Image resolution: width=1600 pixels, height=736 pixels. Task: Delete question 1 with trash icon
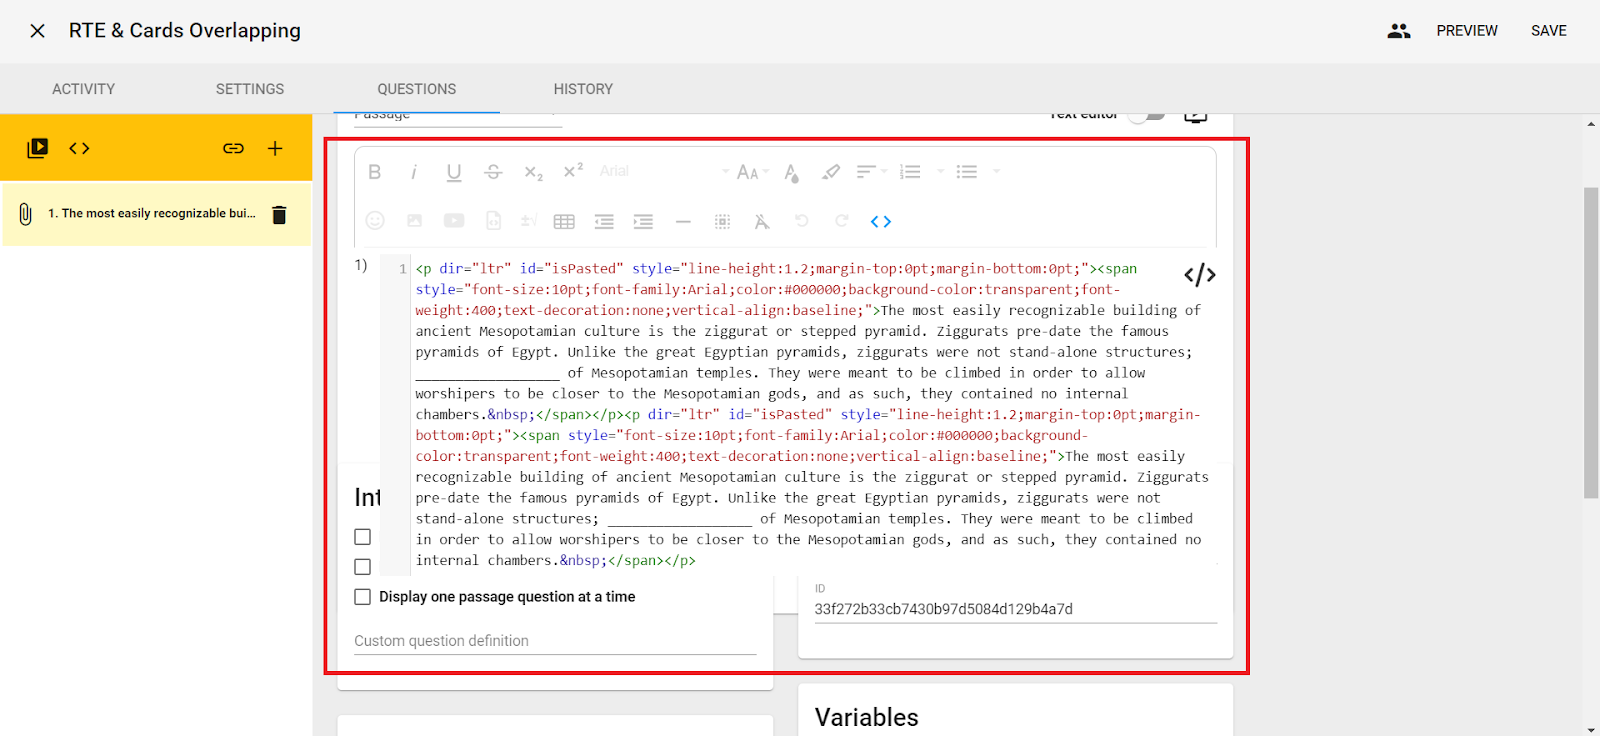280,214
